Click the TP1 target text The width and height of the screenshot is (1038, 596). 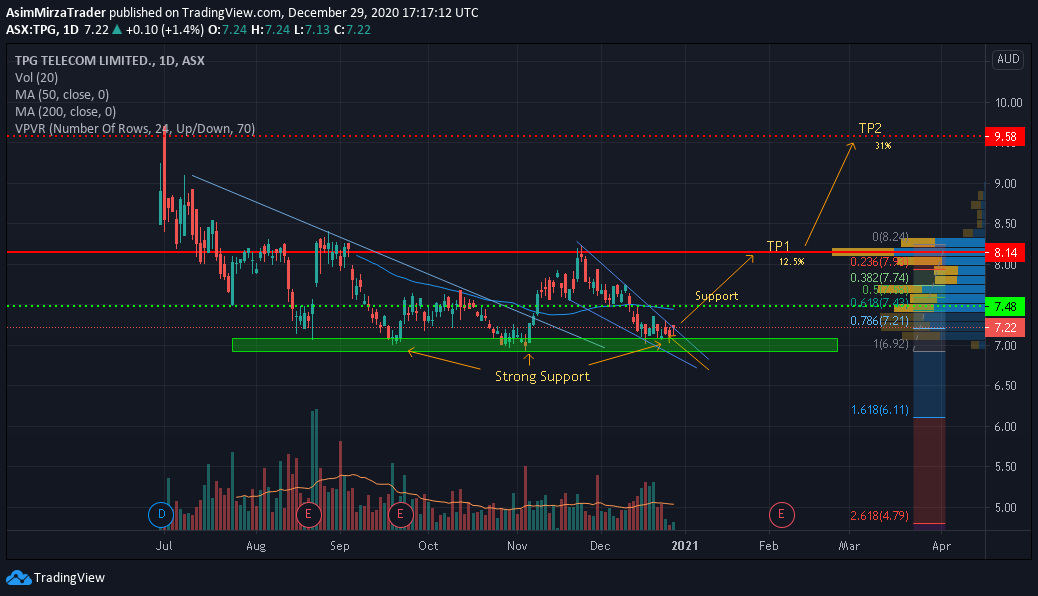(x=778, y=246)
